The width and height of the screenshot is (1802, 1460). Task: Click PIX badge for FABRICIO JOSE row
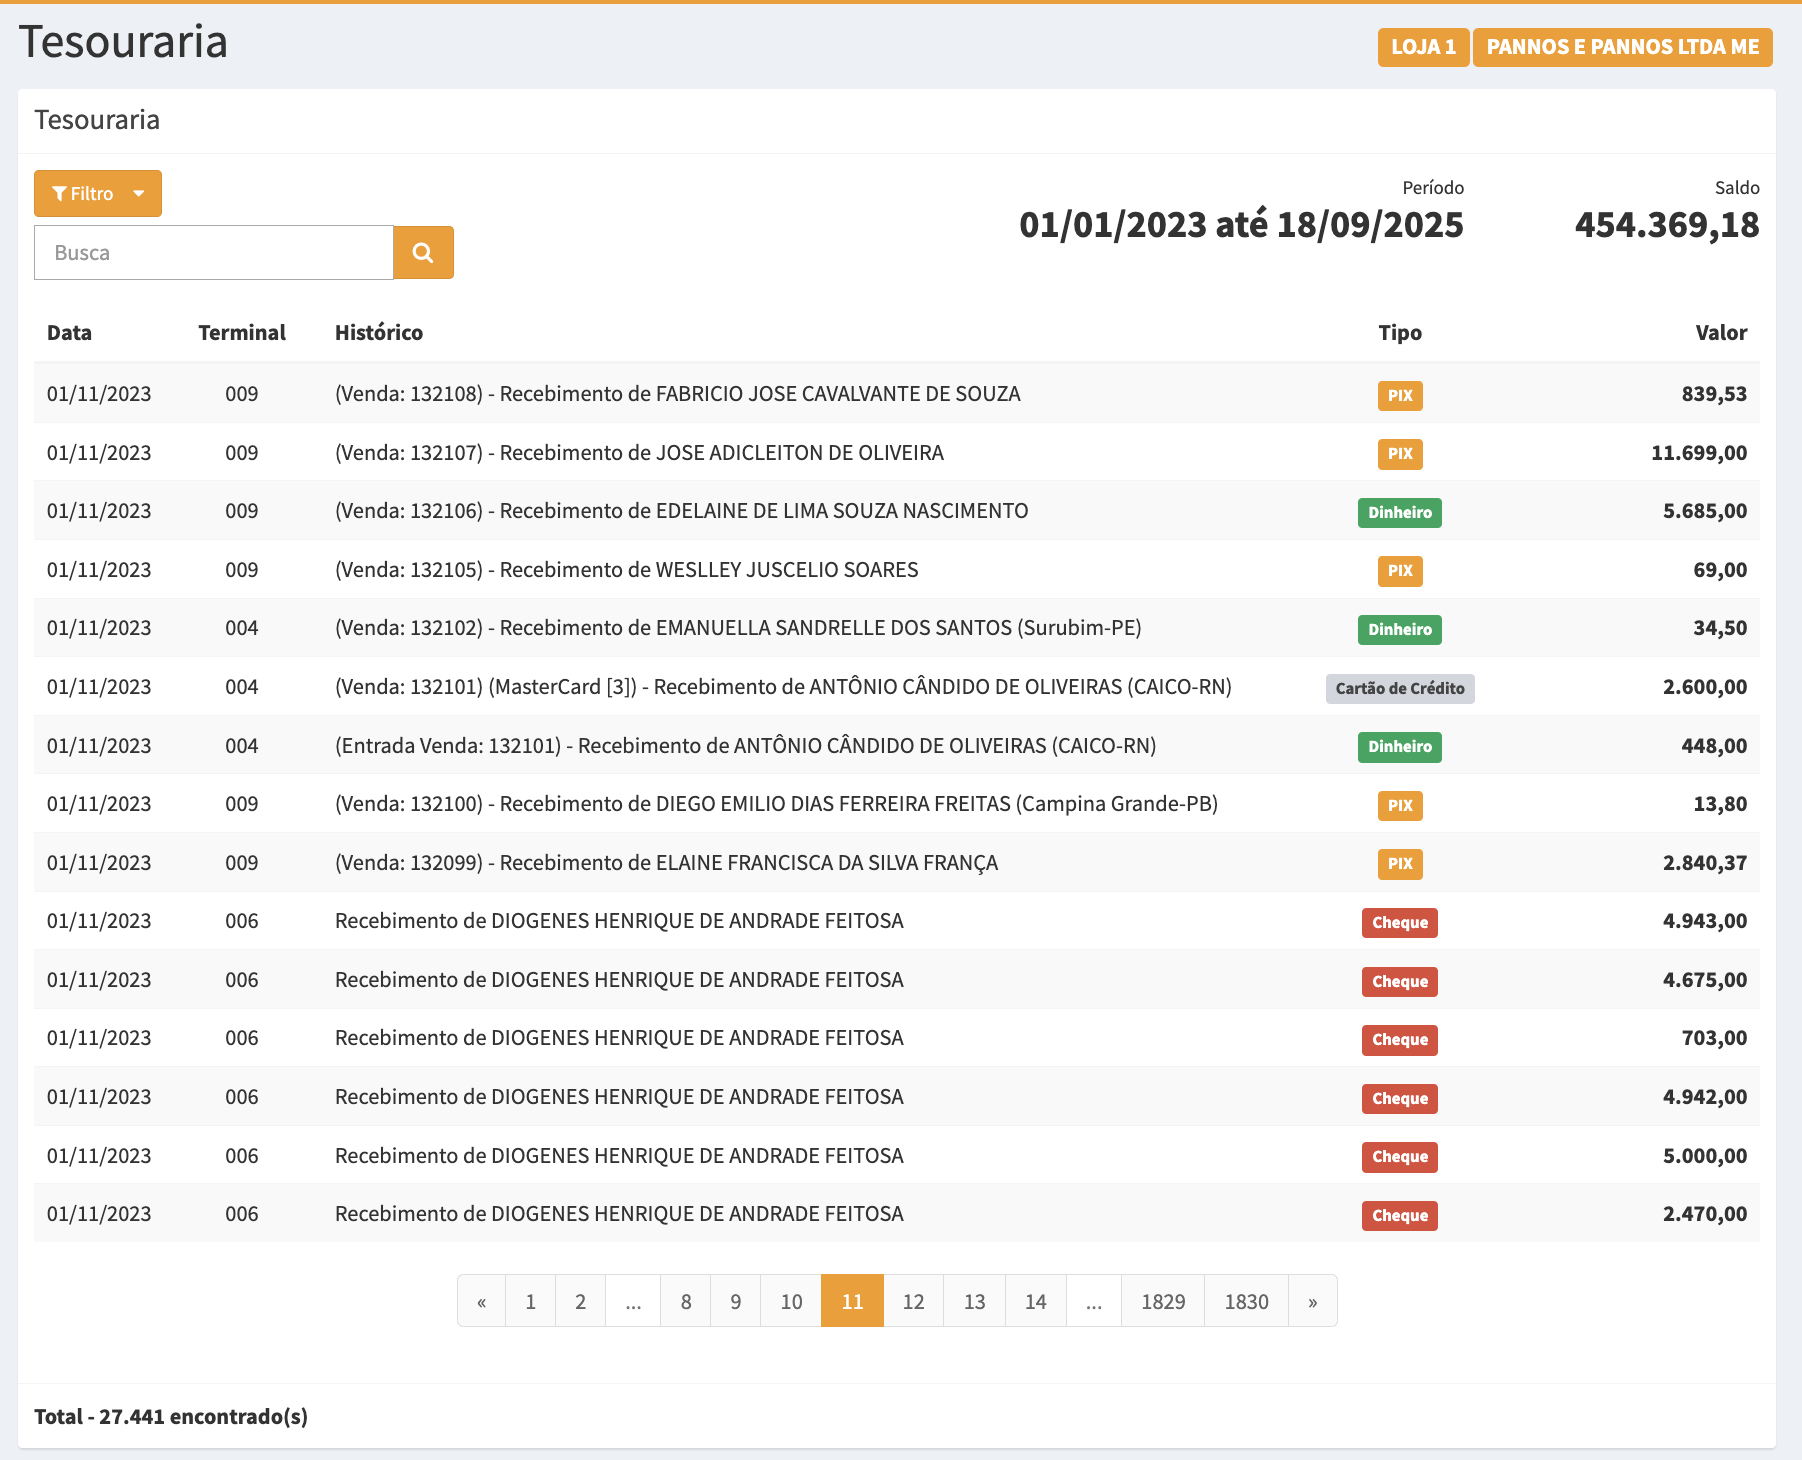1400,395
